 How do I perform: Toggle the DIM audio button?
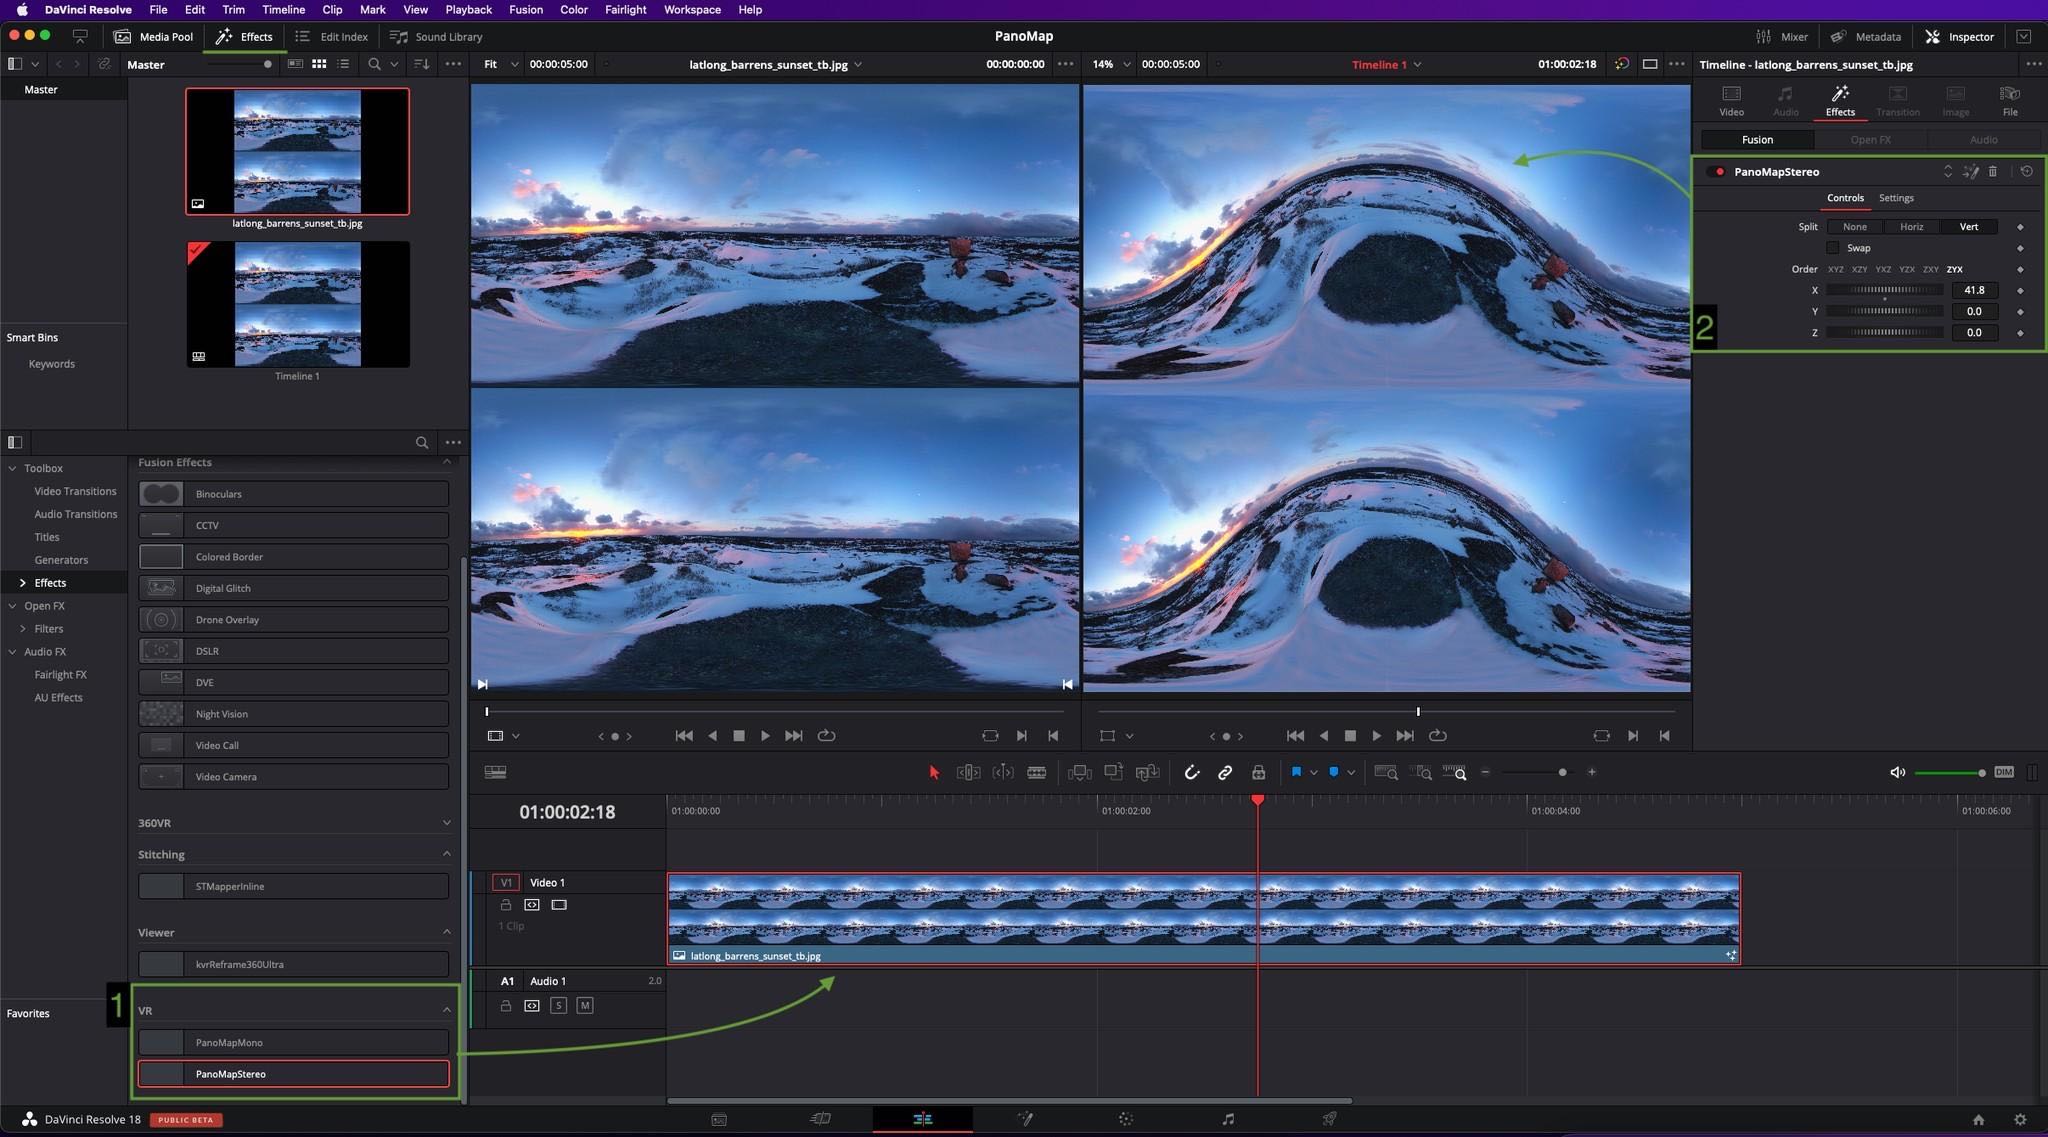(2004, 772)
